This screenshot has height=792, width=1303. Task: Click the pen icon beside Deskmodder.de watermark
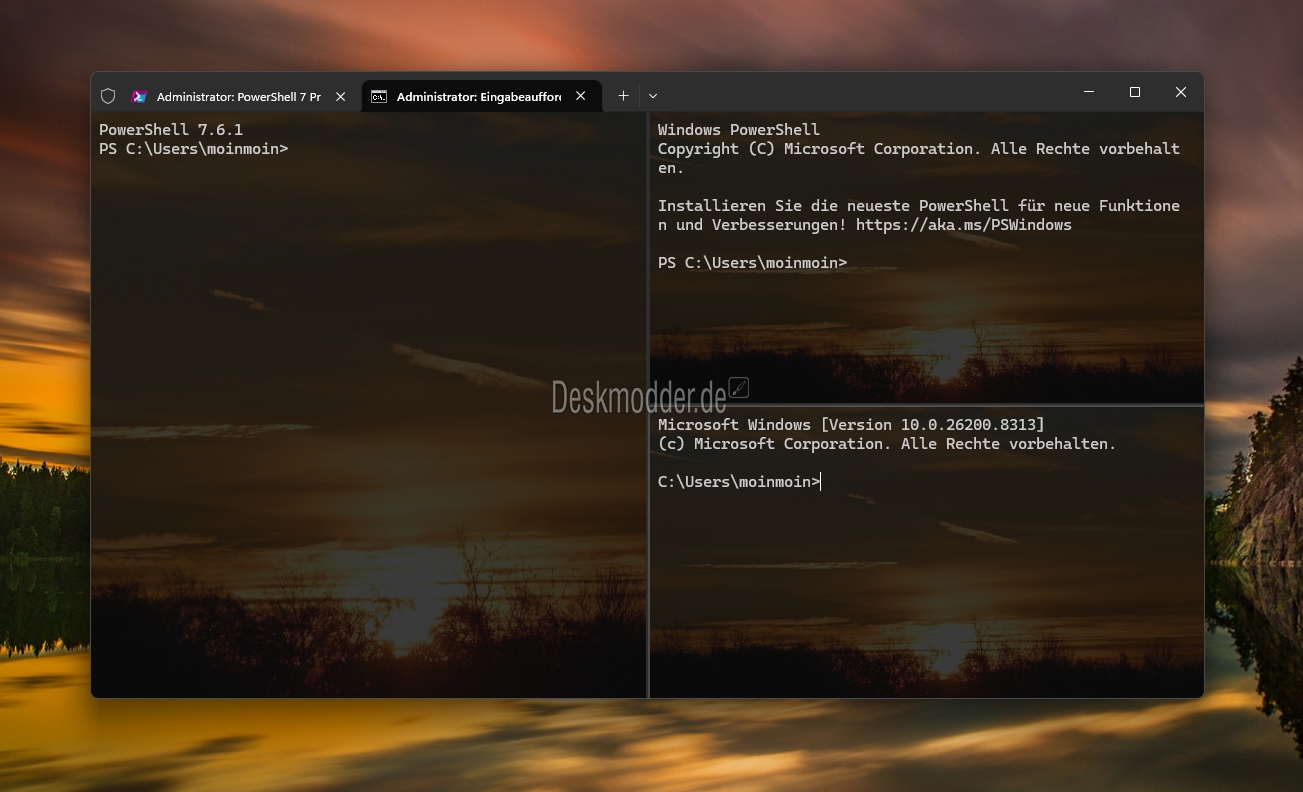(x=739, y=387)
